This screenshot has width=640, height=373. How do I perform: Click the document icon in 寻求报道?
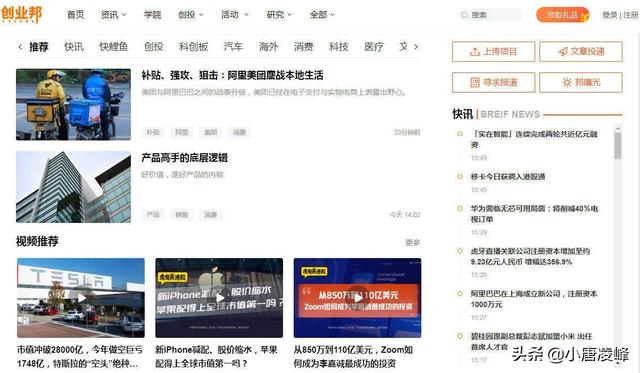coord(475,82)
